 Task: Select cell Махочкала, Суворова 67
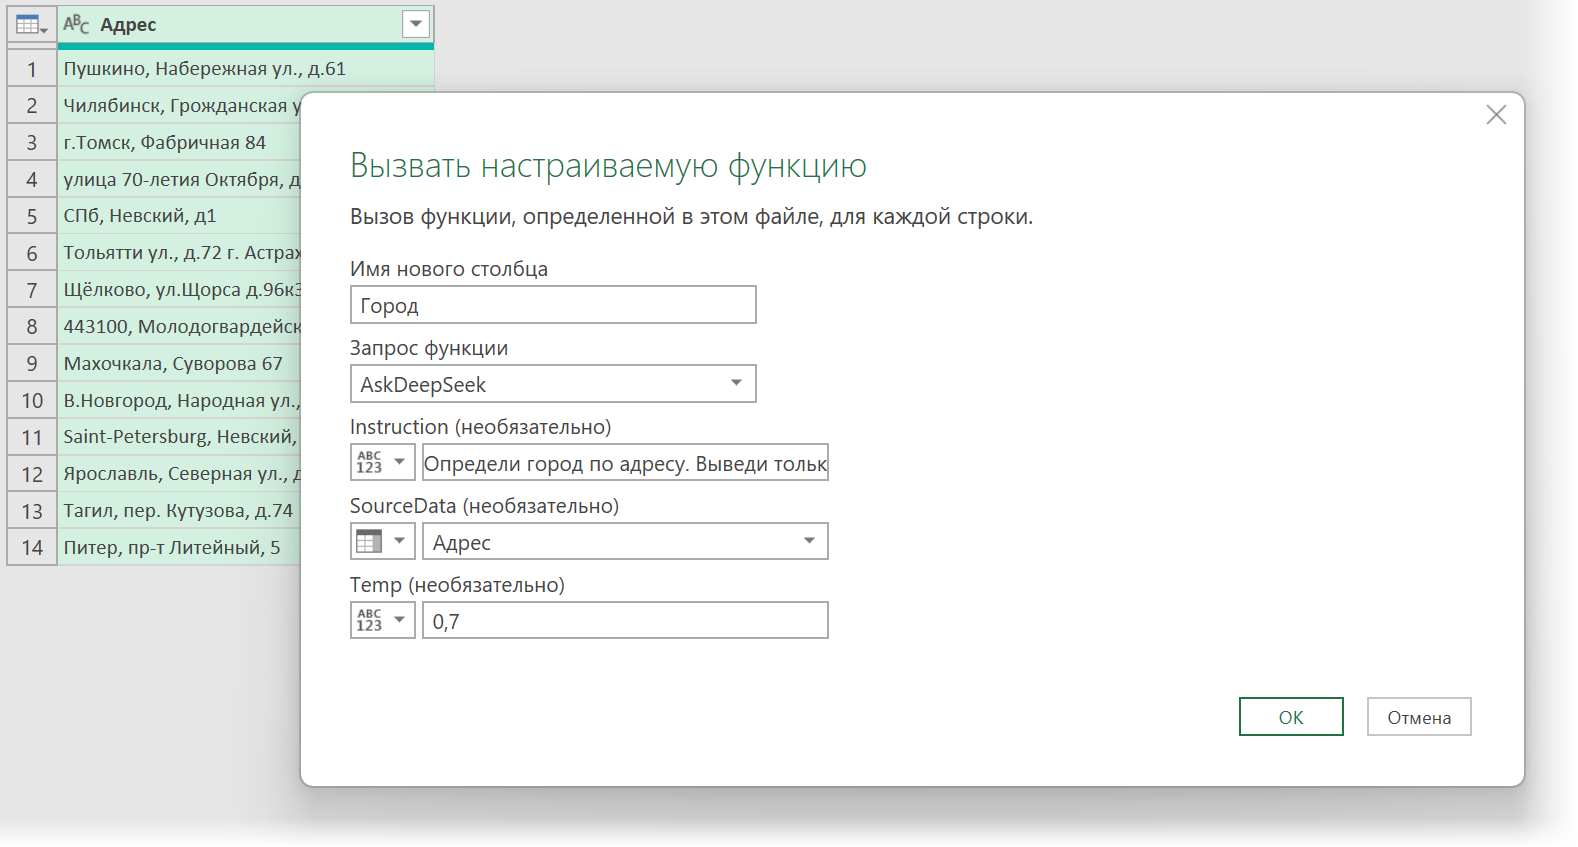coord(179,364)
